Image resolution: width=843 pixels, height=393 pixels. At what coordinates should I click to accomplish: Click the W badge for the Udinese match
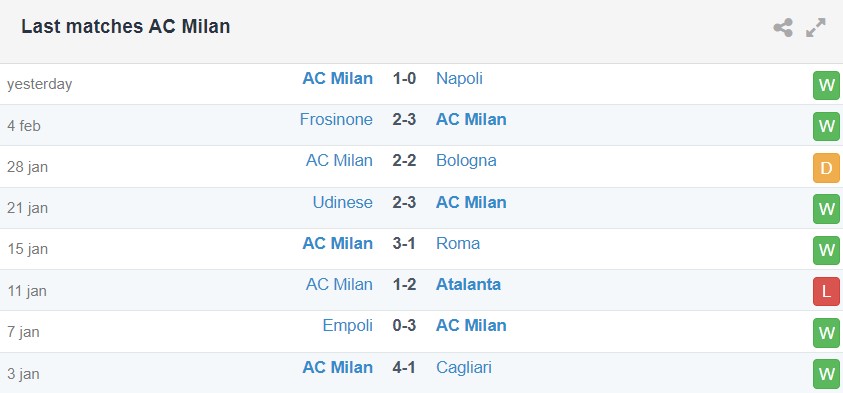[826, 209]
